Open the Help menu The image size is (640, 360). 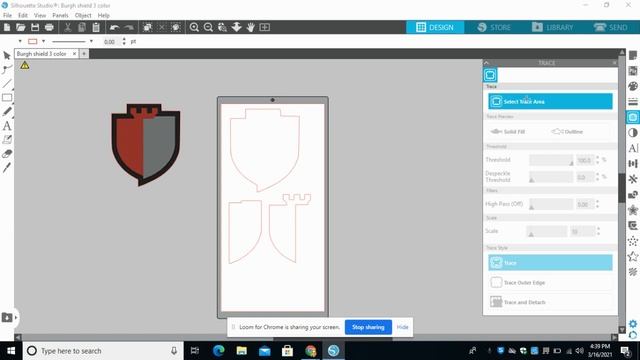click(104, 15)
